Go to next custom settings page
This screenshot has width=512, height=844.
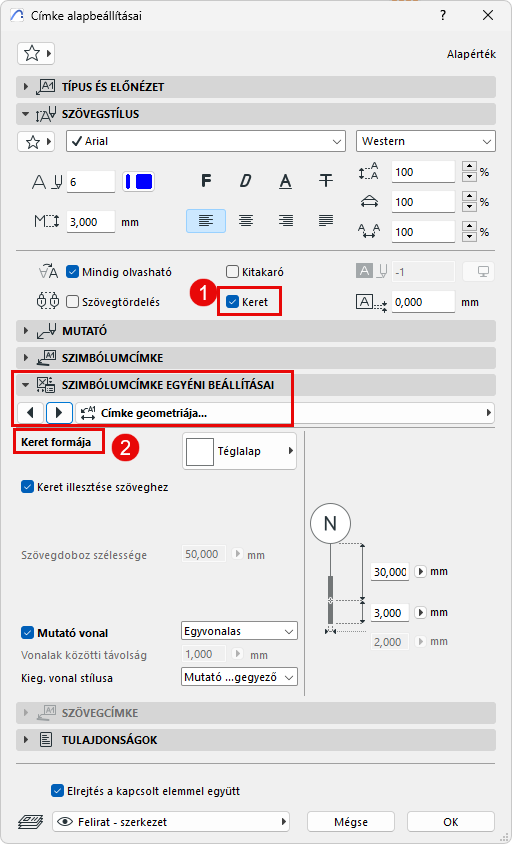click(59, 413)
